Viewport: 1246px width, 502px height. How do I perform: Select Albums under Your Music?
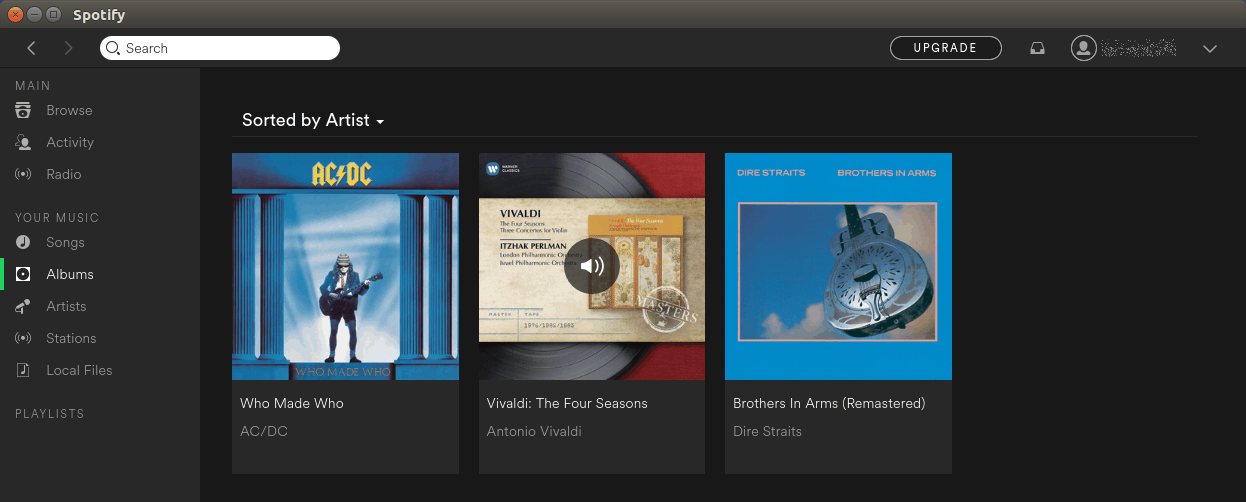click(x=70, y=274)
